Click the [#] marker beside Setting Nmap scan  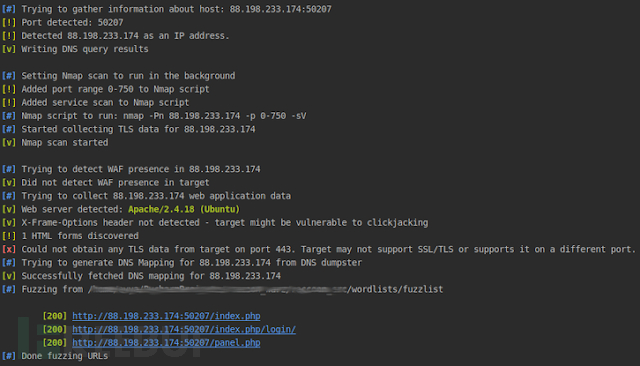(x=9, y=76)
